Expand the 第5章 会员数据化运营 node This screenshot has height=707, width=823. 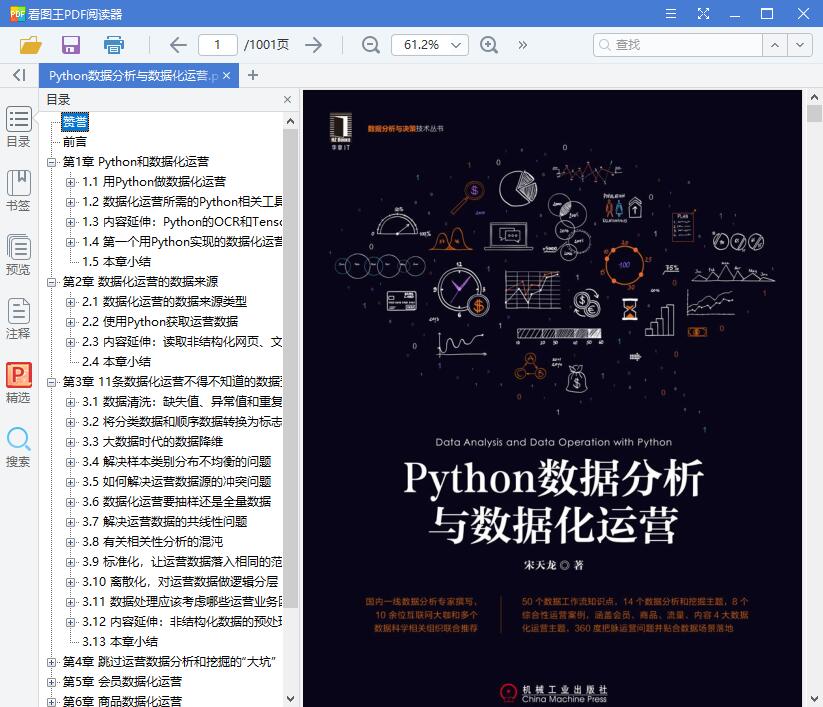51,682
